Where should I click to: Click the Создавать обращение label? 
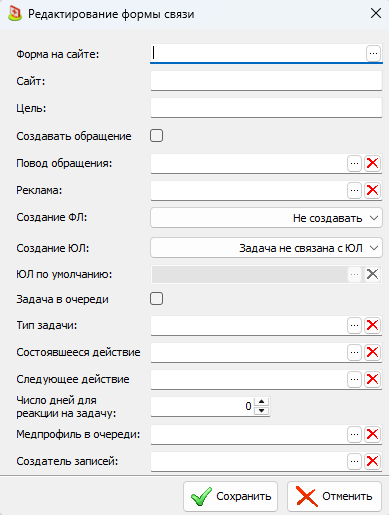(x=74, y=136)
